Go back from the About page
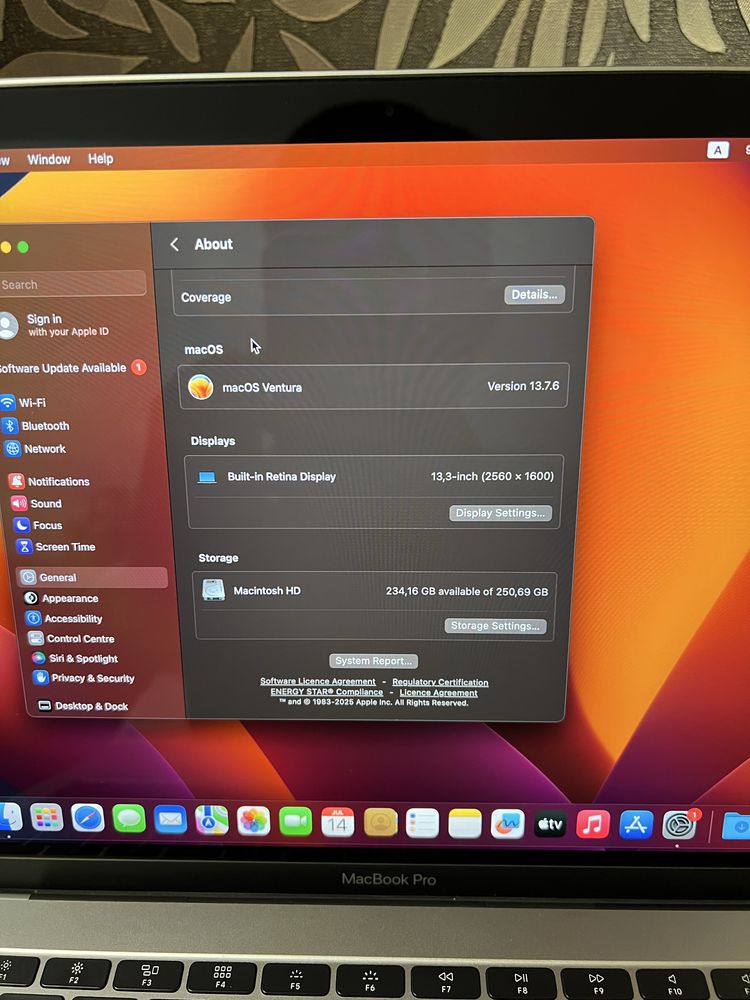This screenshot has height=1000, width=750. click(174, 244)
